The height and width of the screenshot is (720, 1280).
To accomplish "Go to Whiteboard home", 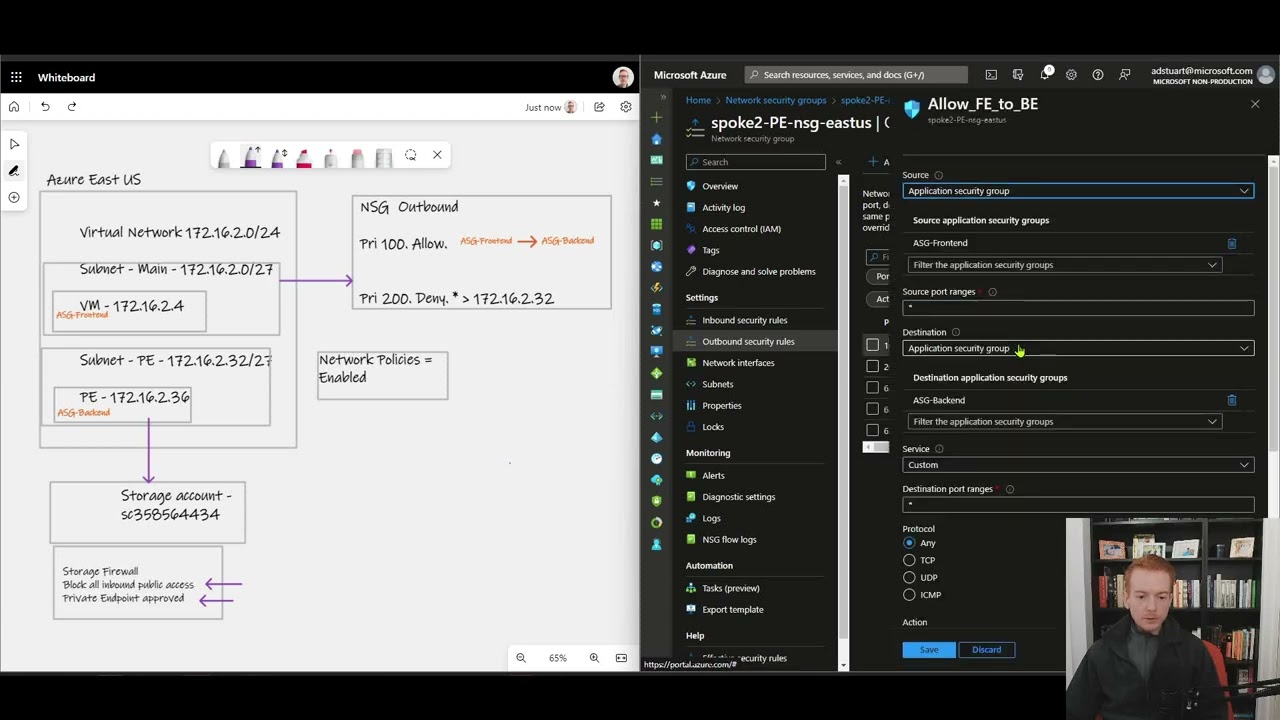I will [x=14, y=106].
